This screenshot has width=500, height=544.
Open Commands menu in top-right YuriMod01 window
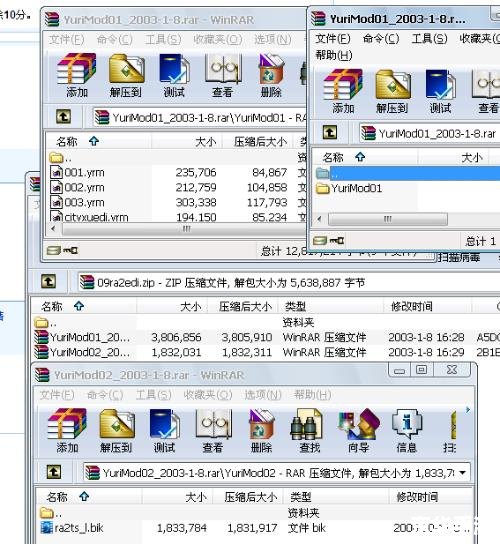(381, 39)
